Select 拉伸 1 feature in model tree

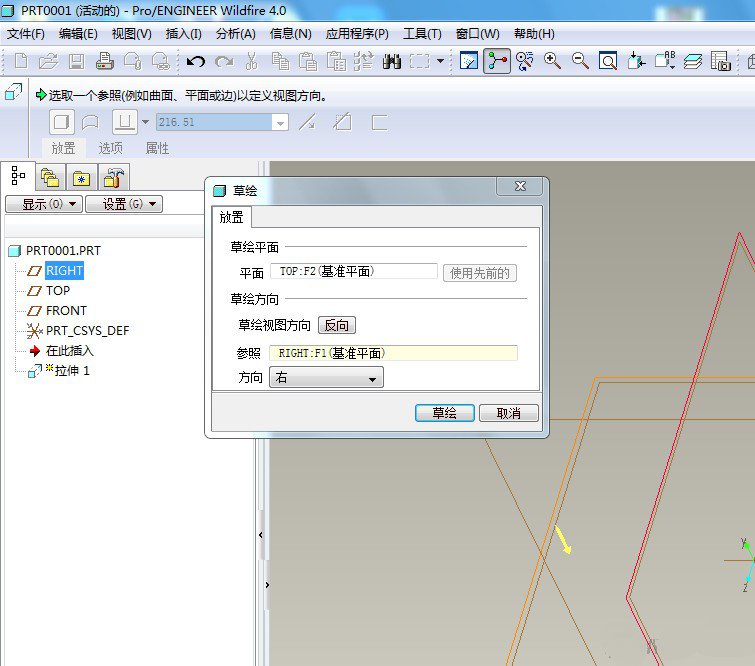pyautogui.click(x=72, y=370)
